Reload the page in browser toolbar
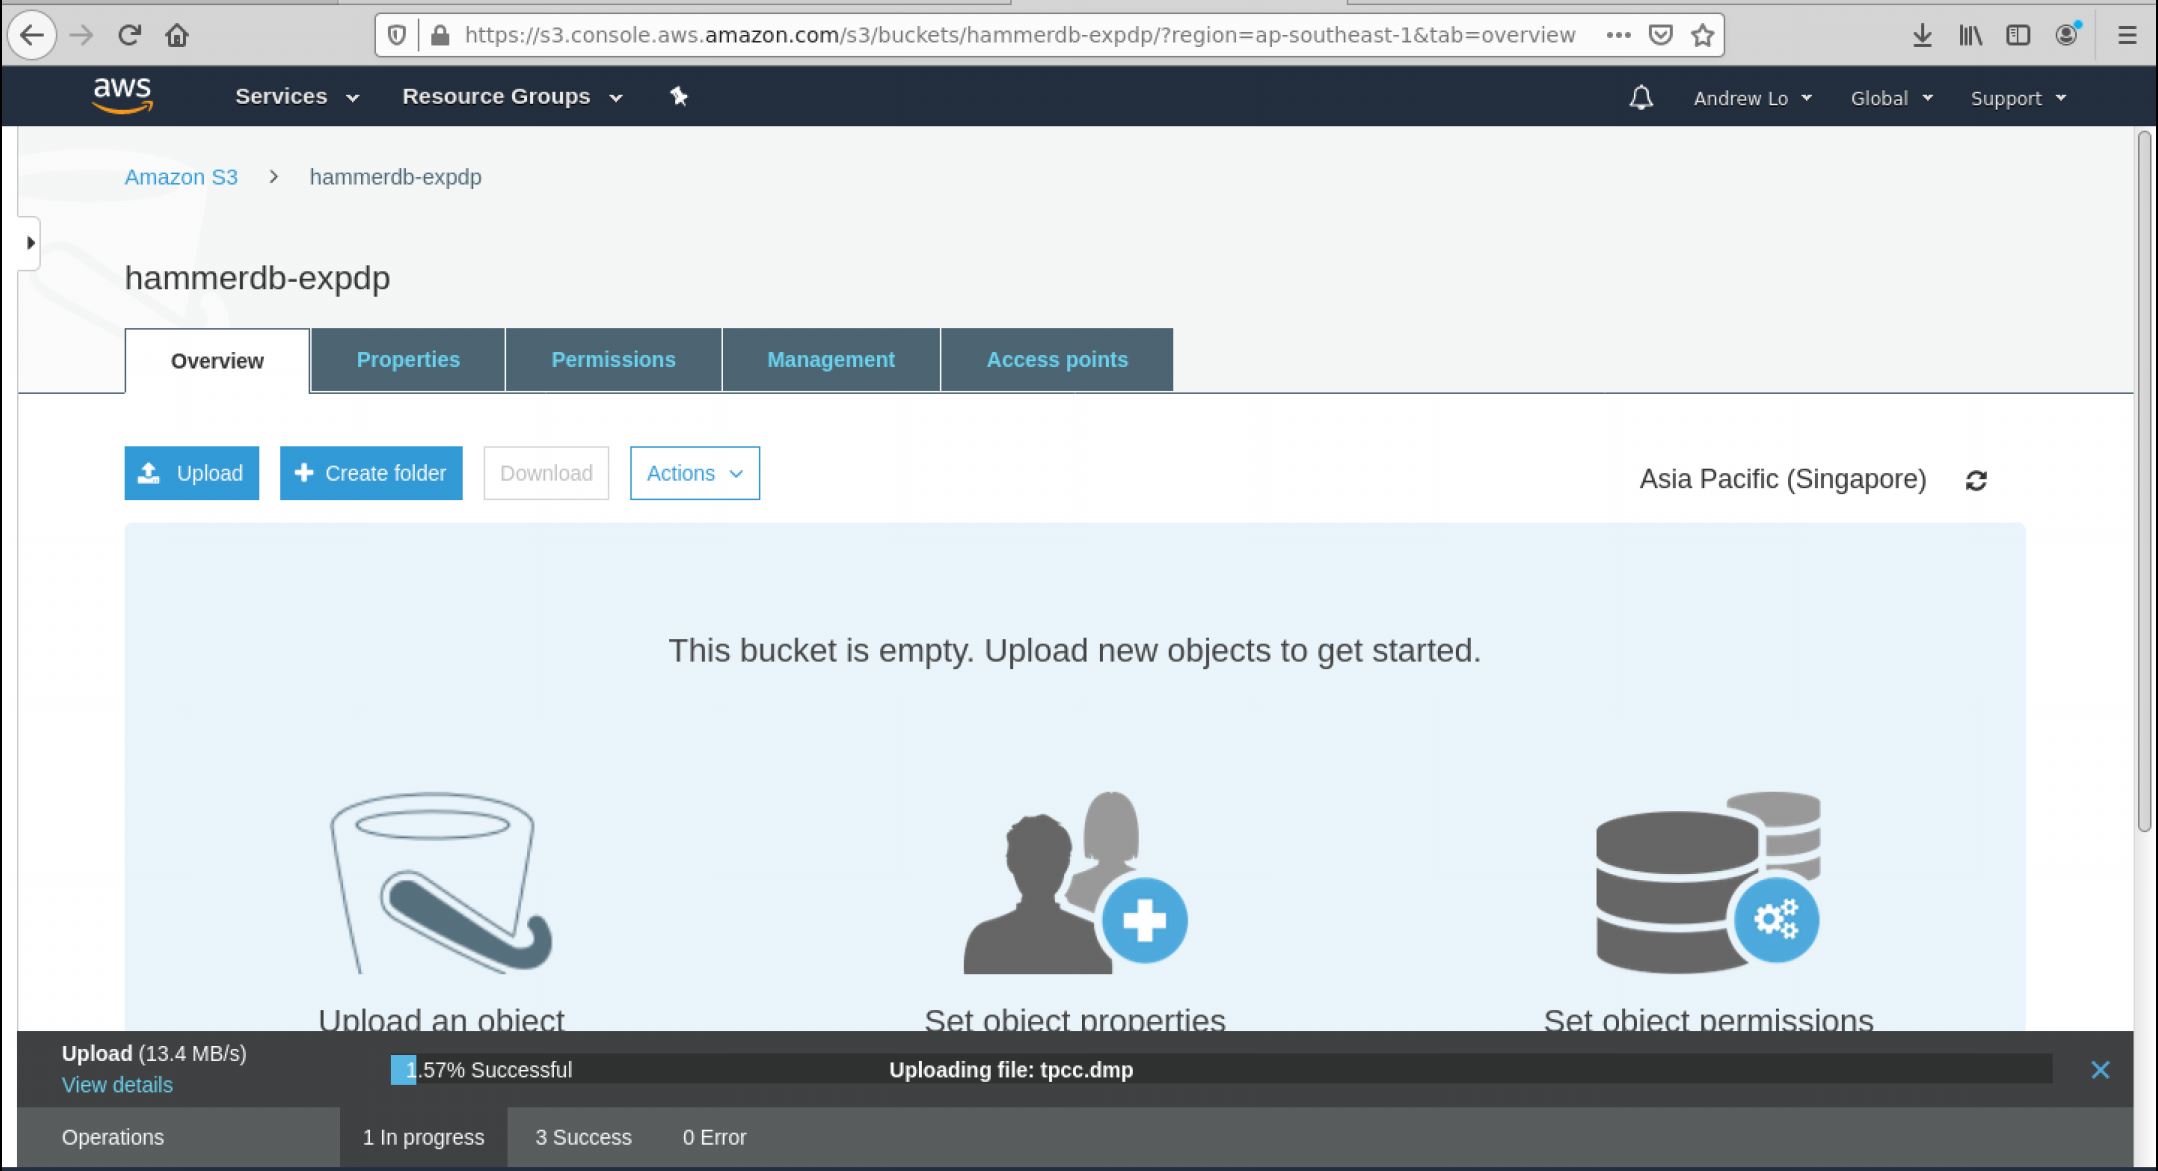This screenshot has height=1171, width=2158. pos(129,36)
